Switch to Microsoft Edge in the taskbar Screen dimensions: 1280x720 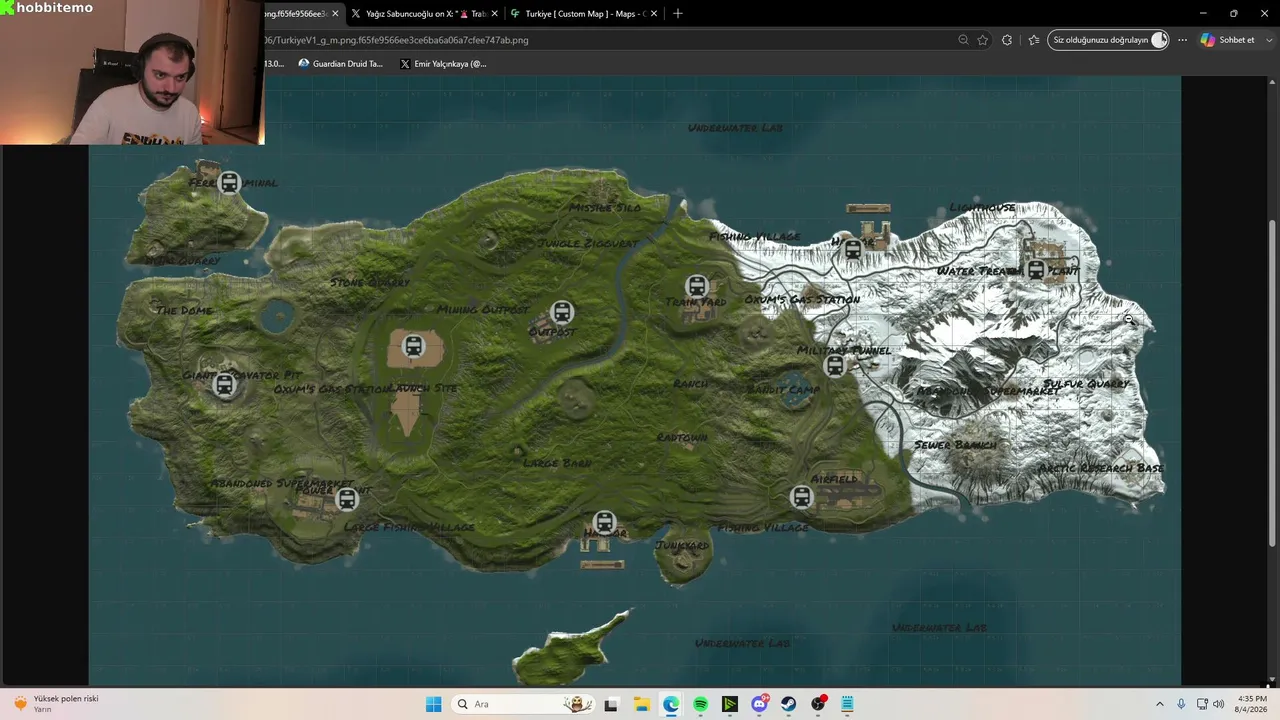pos(670,704)
